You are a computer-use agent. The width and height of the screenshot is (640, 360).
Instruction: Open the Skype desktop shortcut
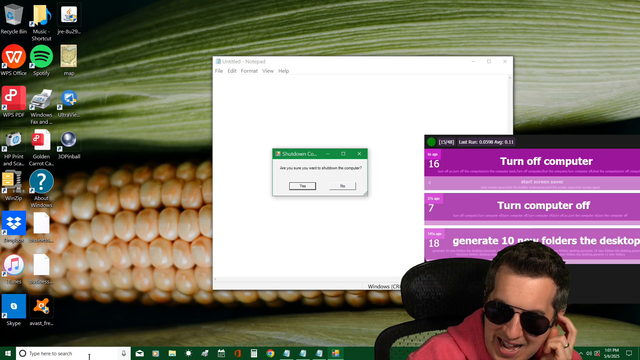click(13, 310)
